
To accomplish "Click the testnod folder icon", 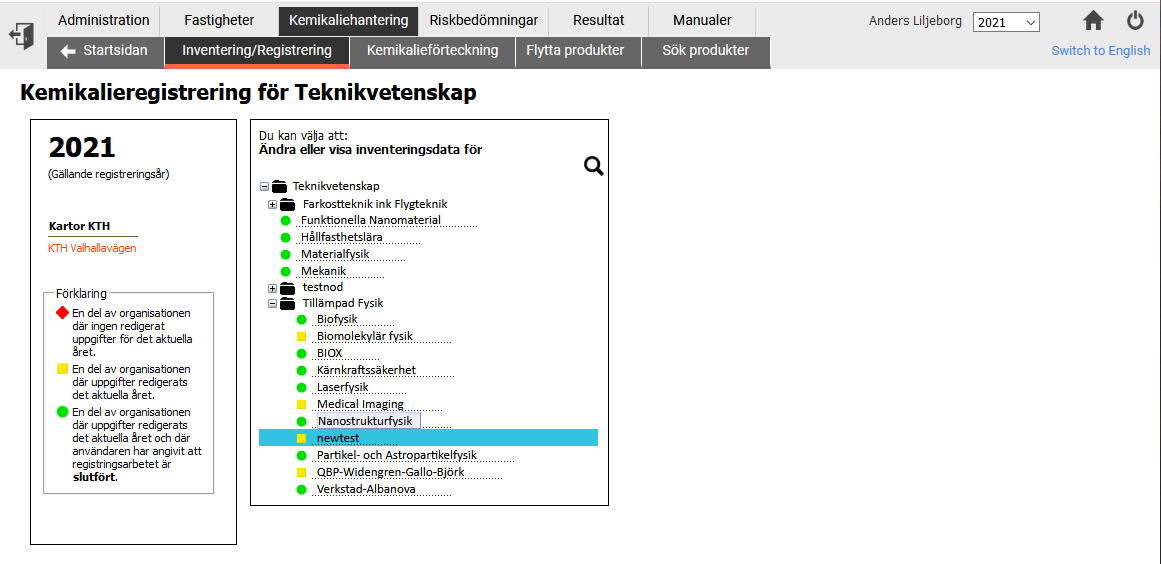I will 287,287.
